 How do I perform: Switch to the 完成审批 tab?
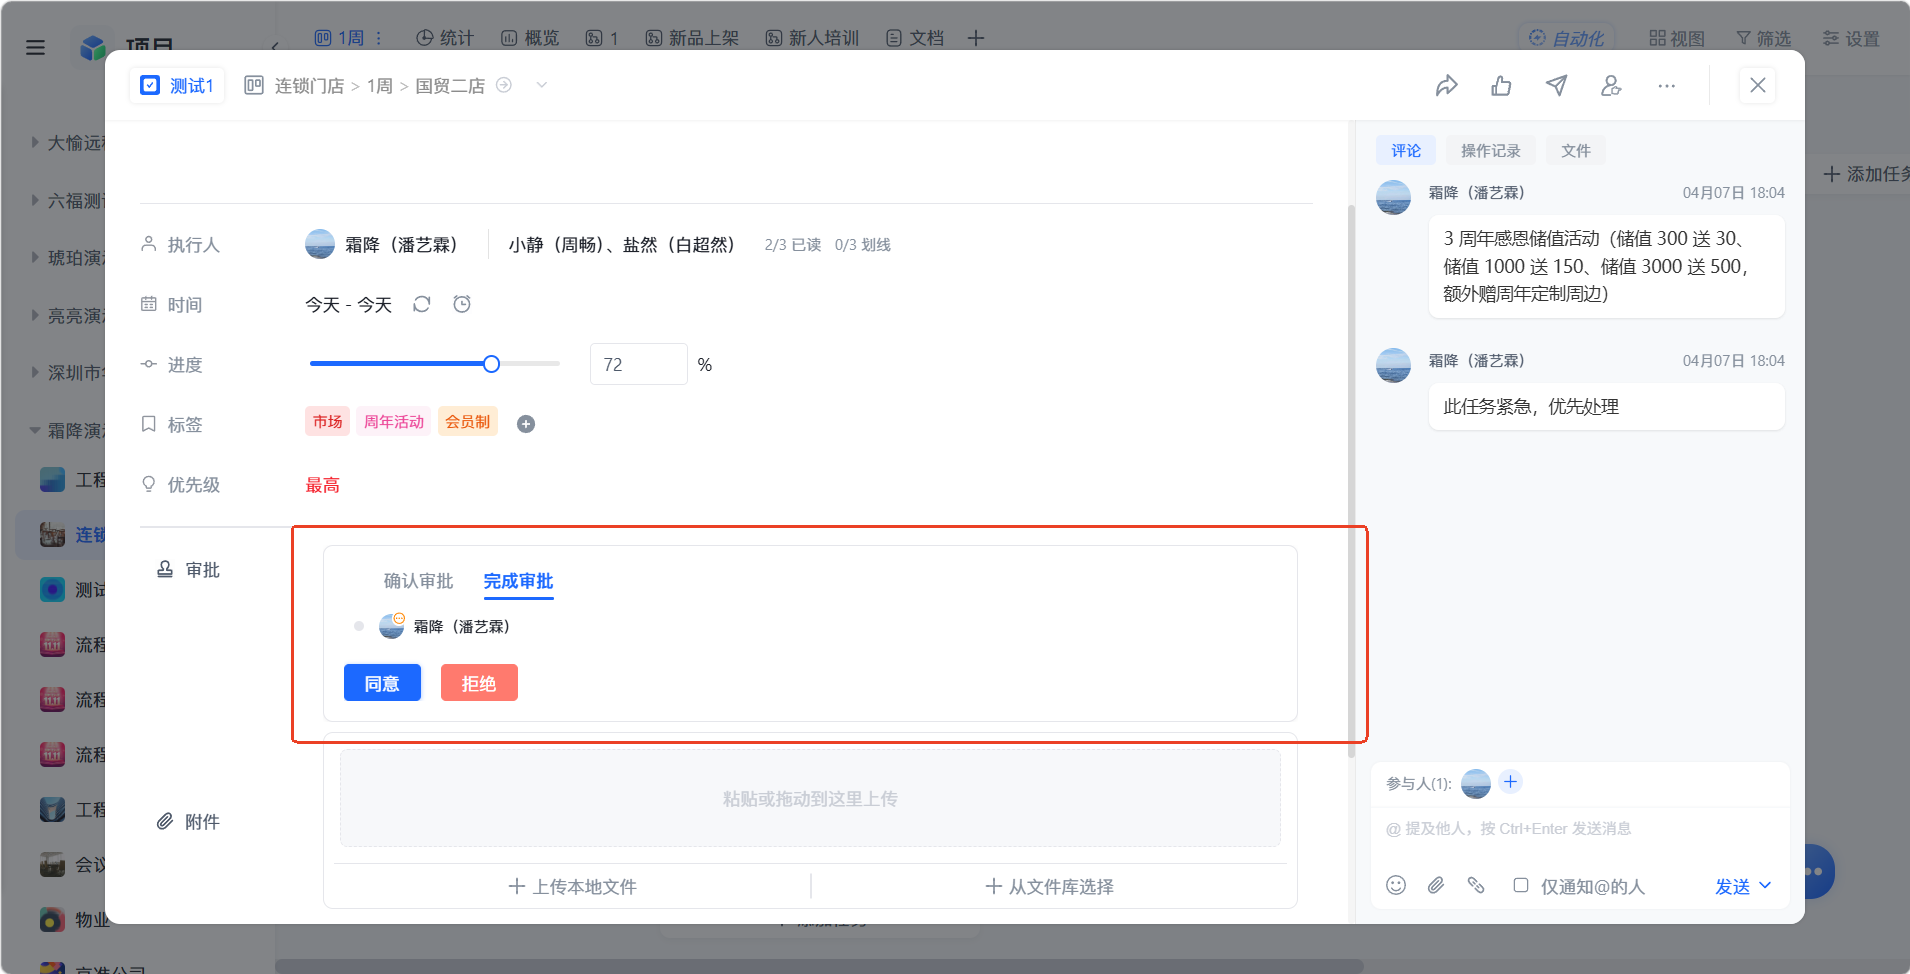tap(518, 581)
